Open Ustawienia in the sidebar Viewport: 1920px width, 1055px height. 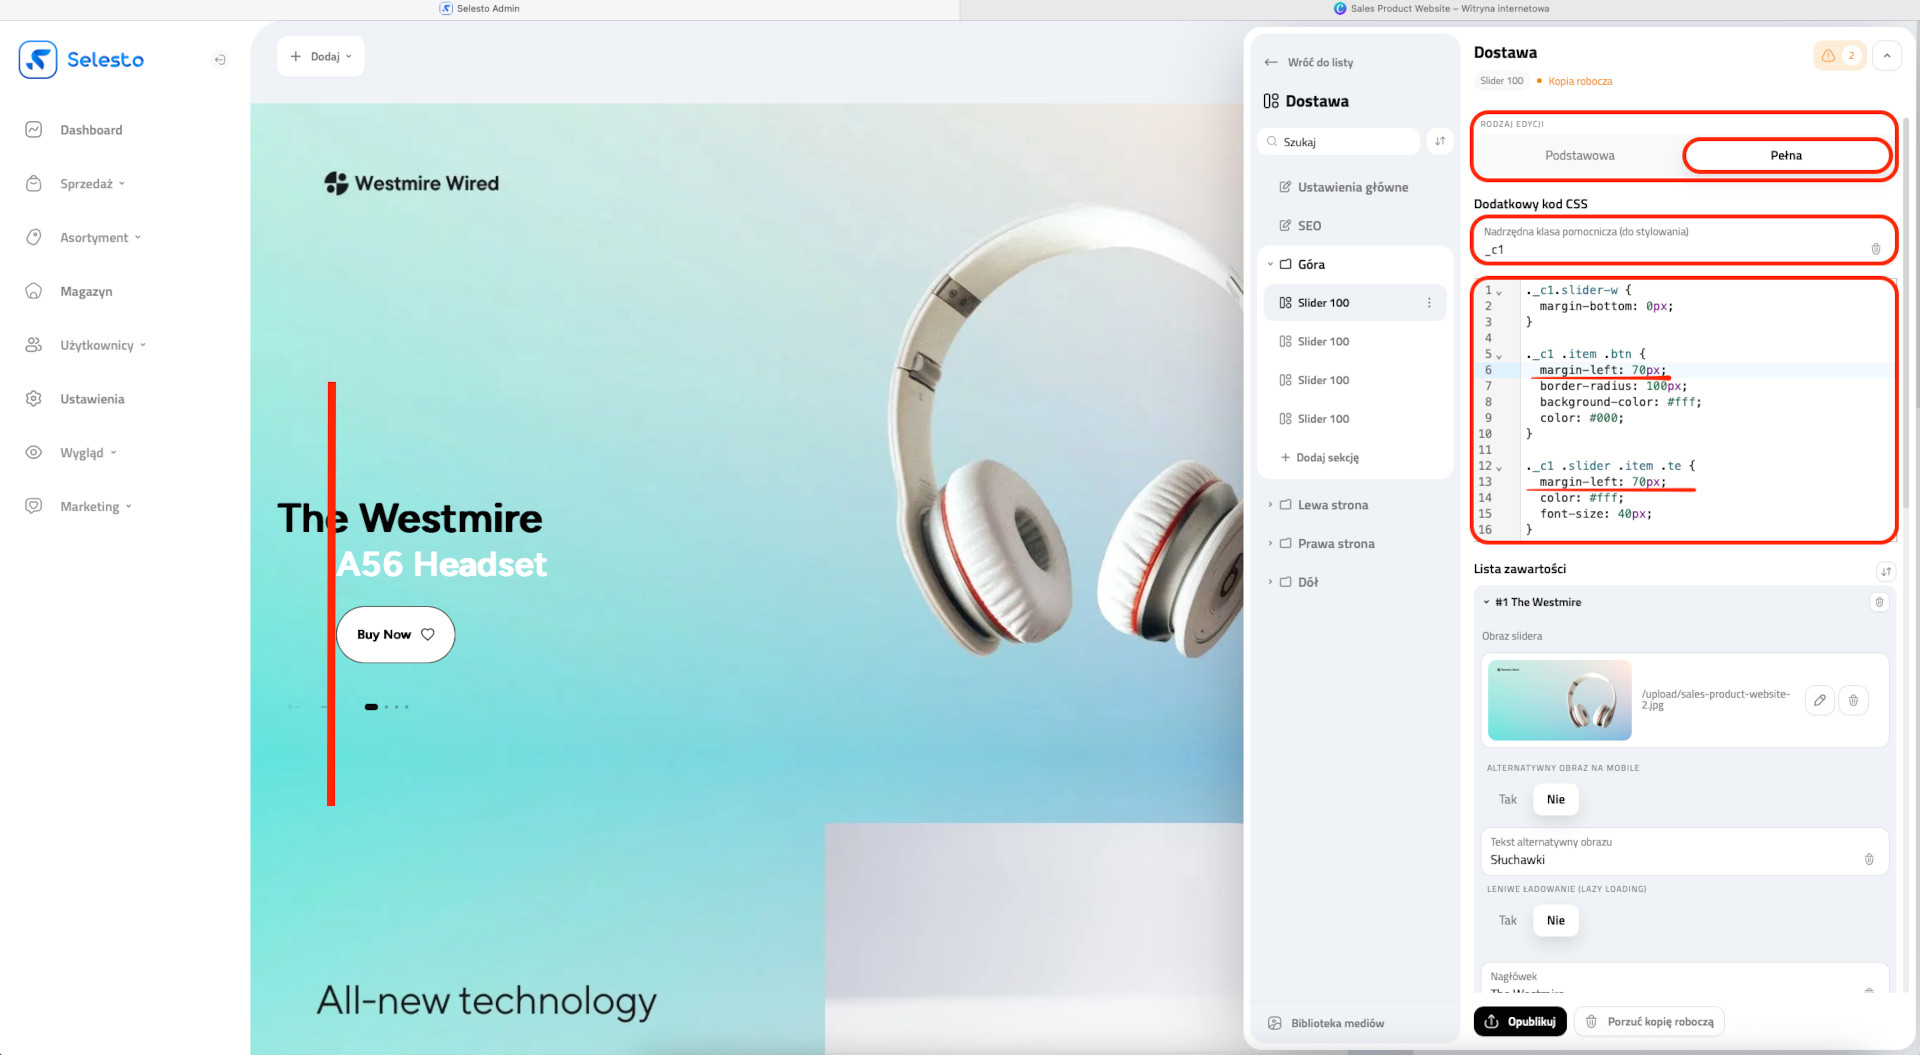(92, 399)
